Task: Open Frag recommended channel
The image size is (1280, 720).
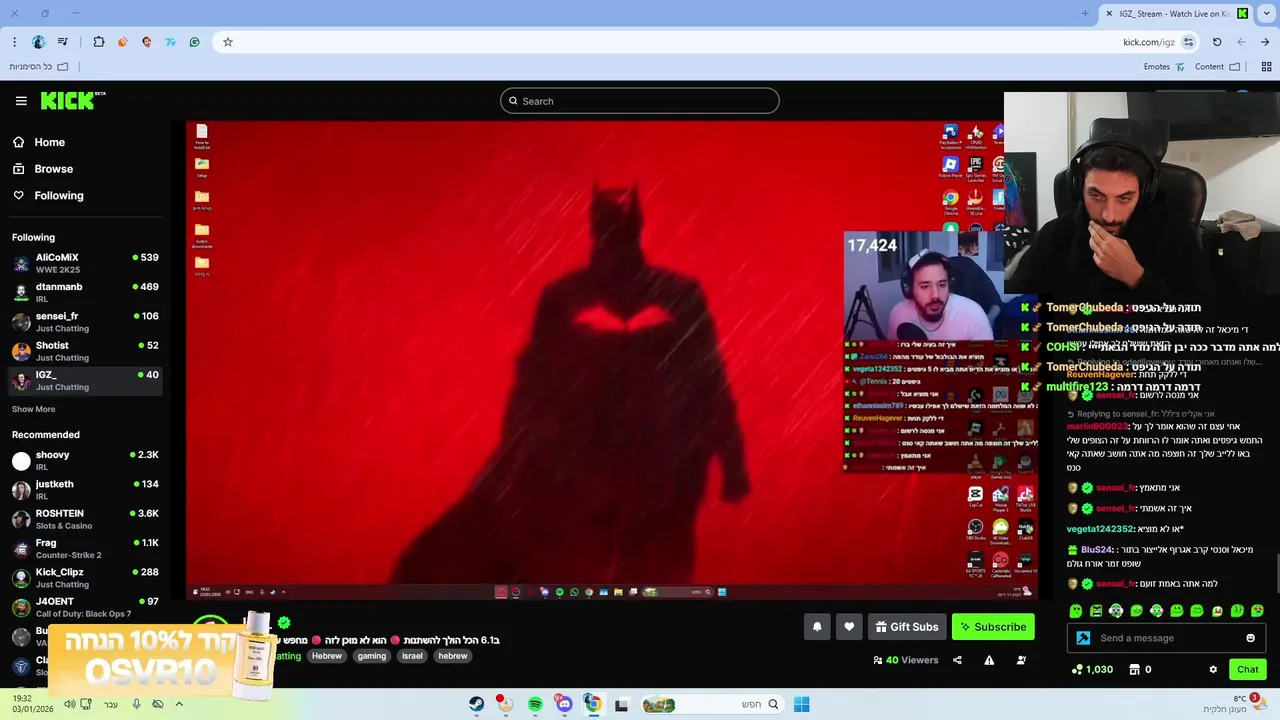Action: click(x=85, y=548)
